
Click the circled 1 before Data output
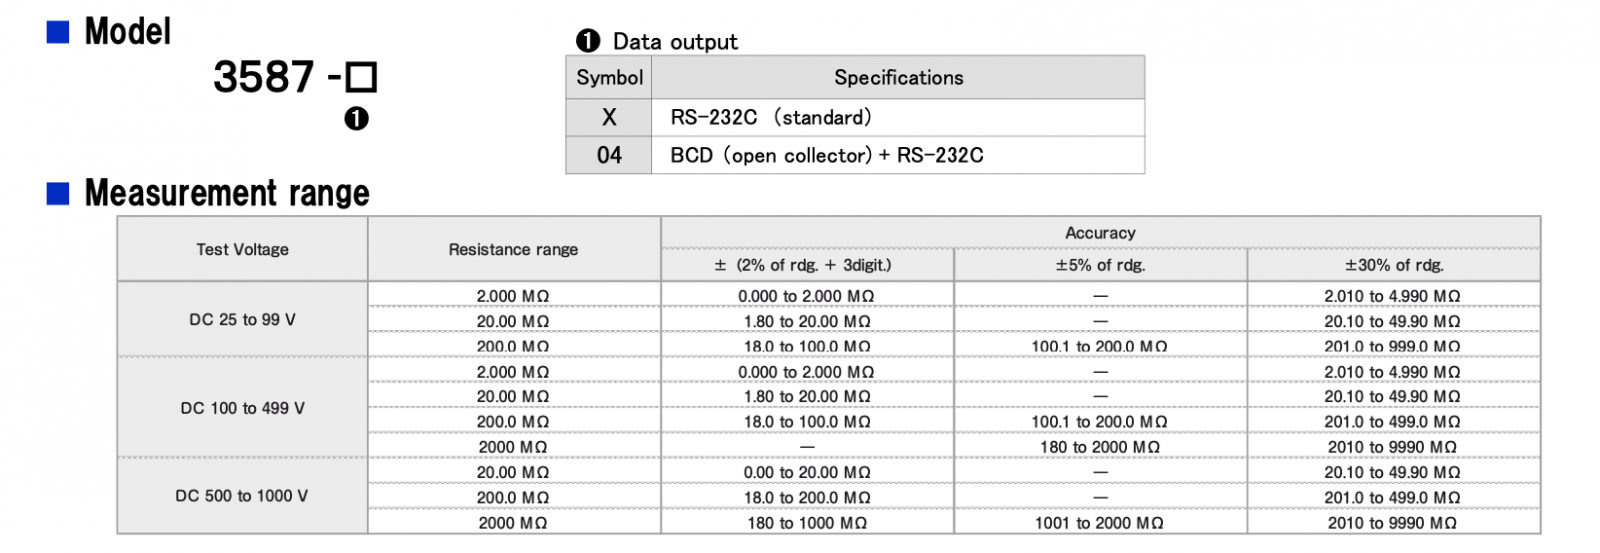point(588,41)
